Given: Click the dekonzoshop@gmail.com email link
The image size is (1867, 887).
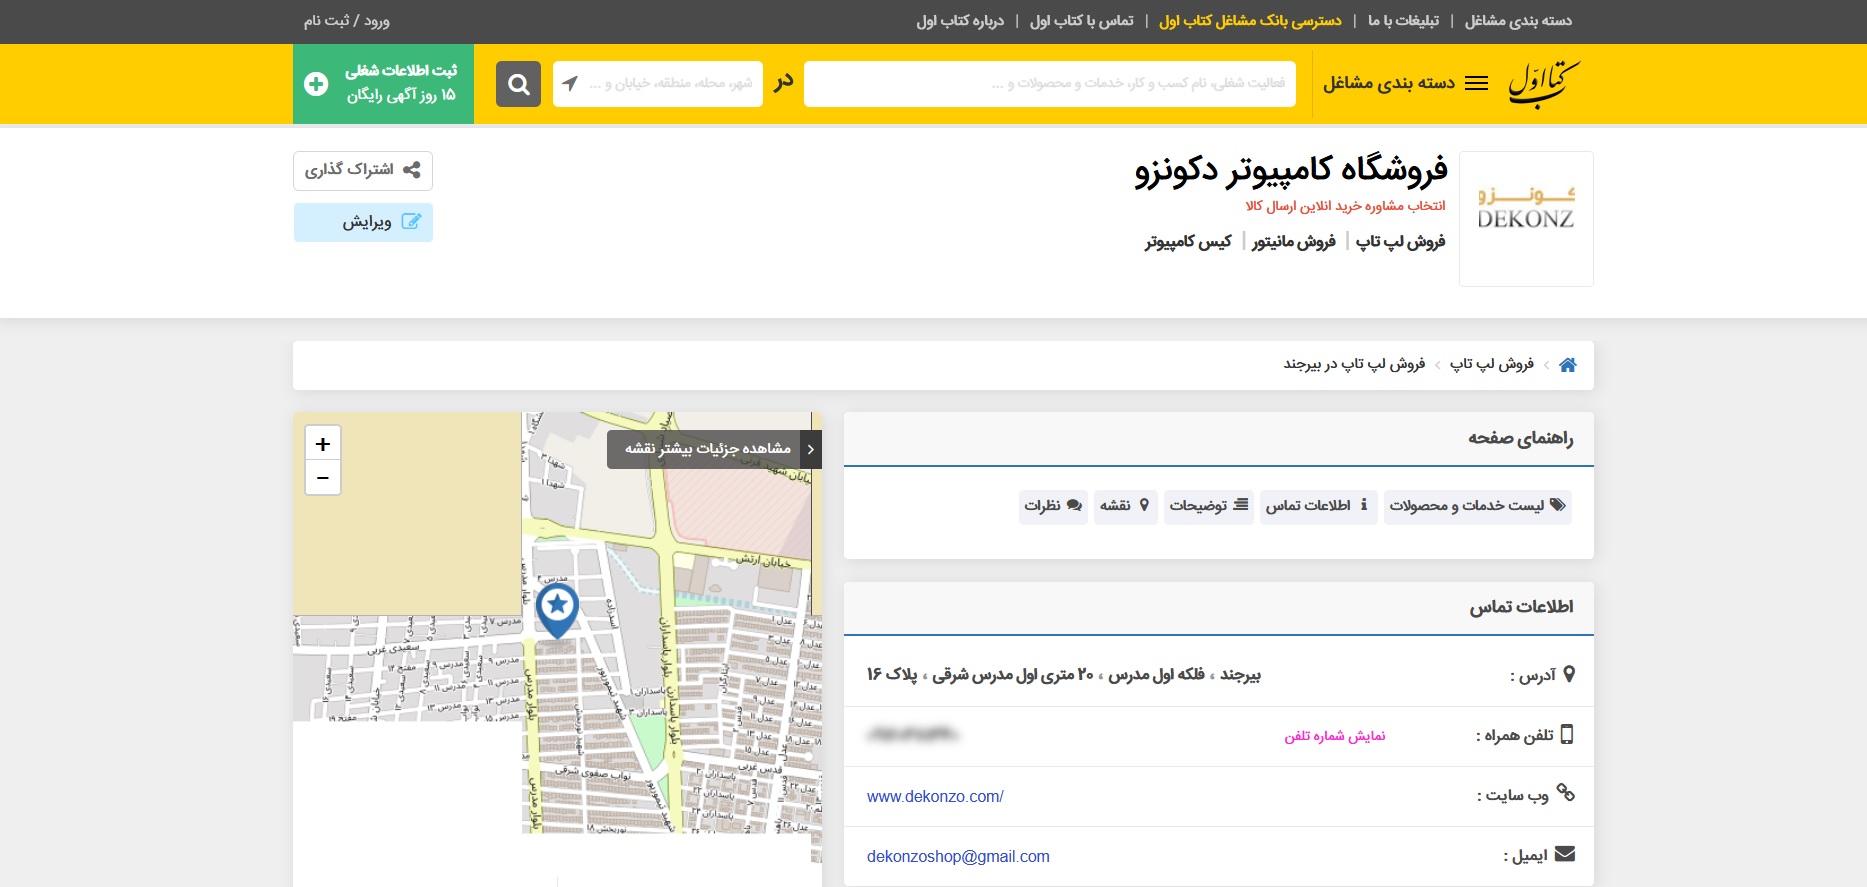Looking at the screenshot, I should click(958, 857).
